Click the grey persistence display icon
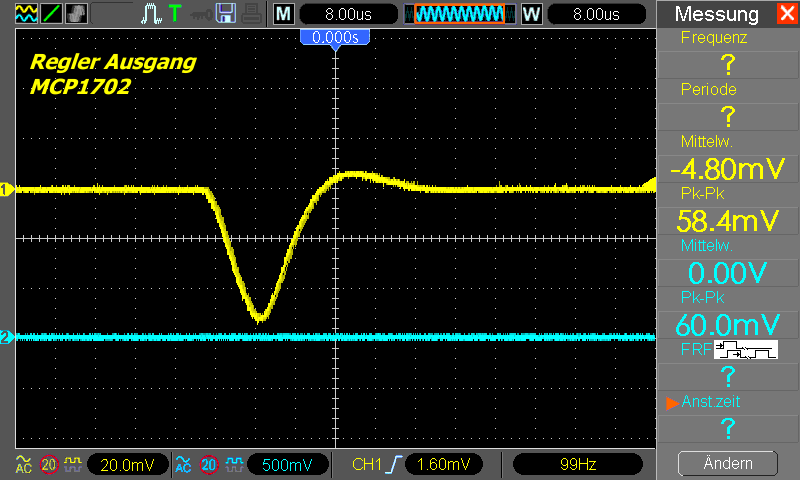 tap(76, 14)
